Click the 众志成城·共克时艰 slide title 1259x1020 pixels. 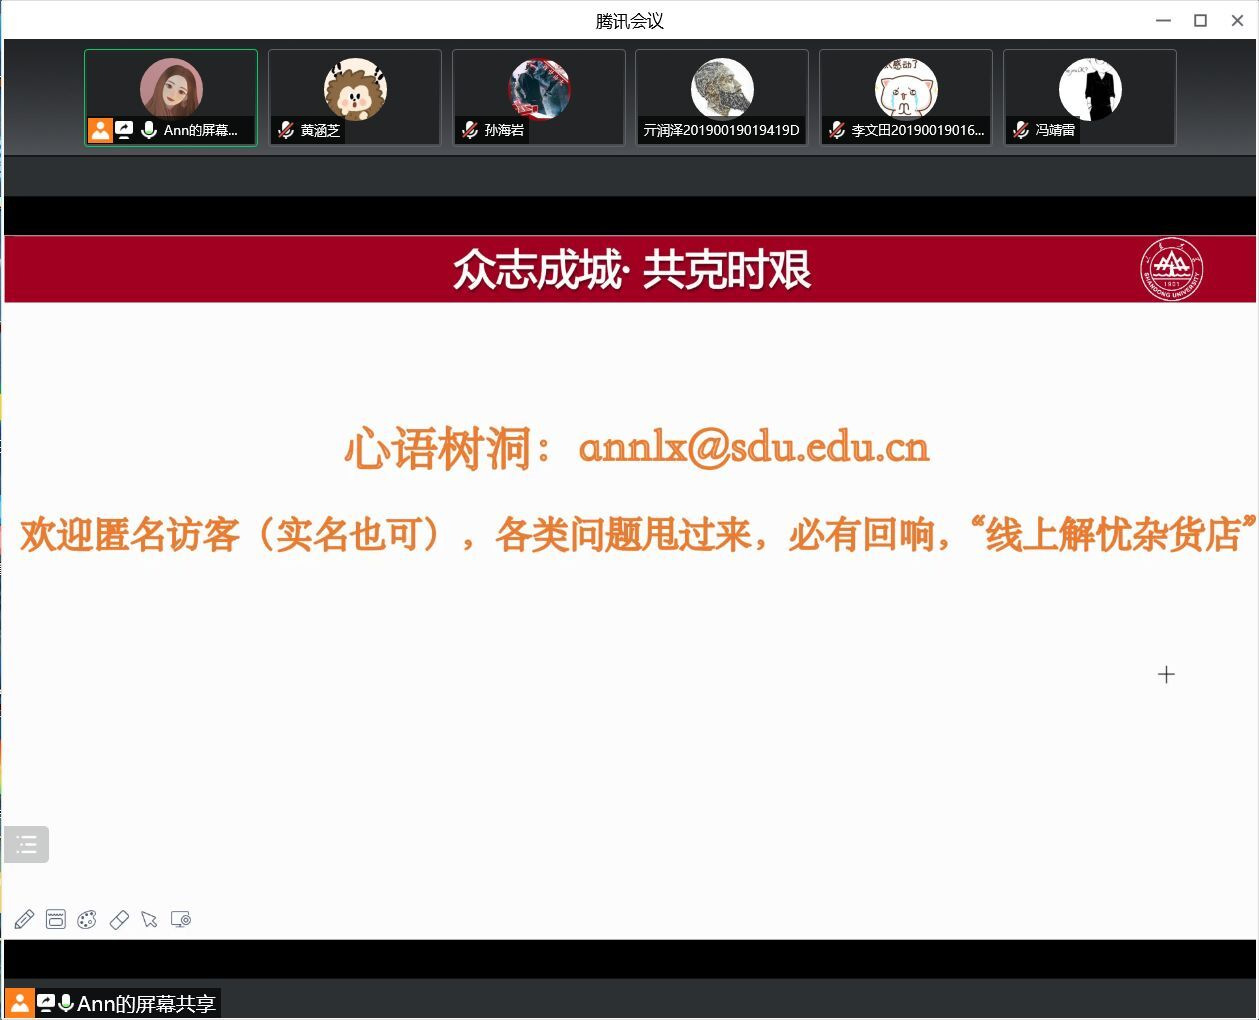[631, 270]
